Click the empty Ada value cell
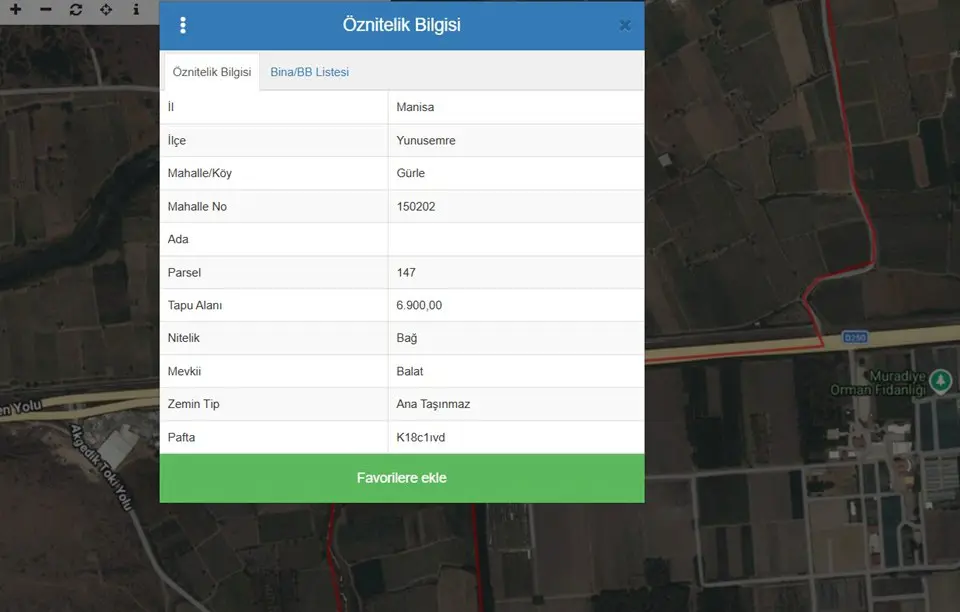The width and height of the screenshot is (960, 612). [x=516, y=239]
